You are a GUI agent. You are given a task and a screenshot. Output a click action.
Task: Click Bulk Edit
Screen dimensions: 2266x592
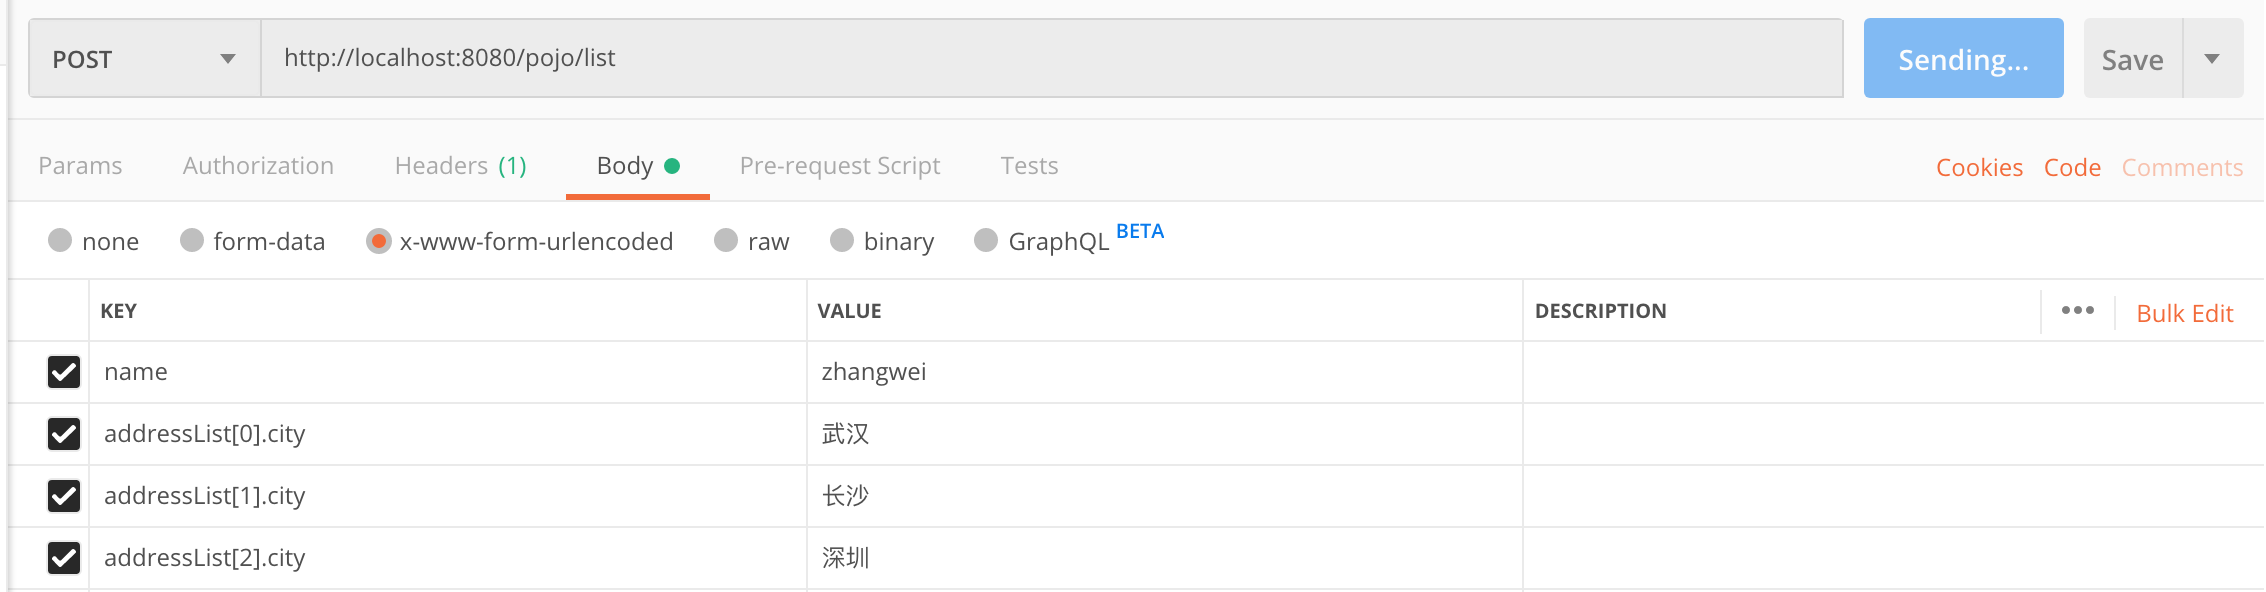point(2184,314)
